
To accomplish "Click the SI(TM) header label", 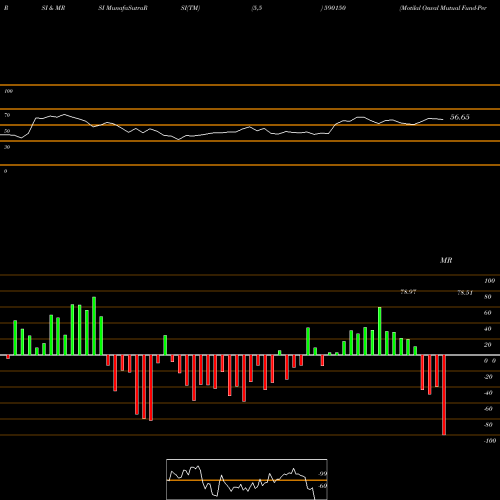I will [x=190, y=8].
